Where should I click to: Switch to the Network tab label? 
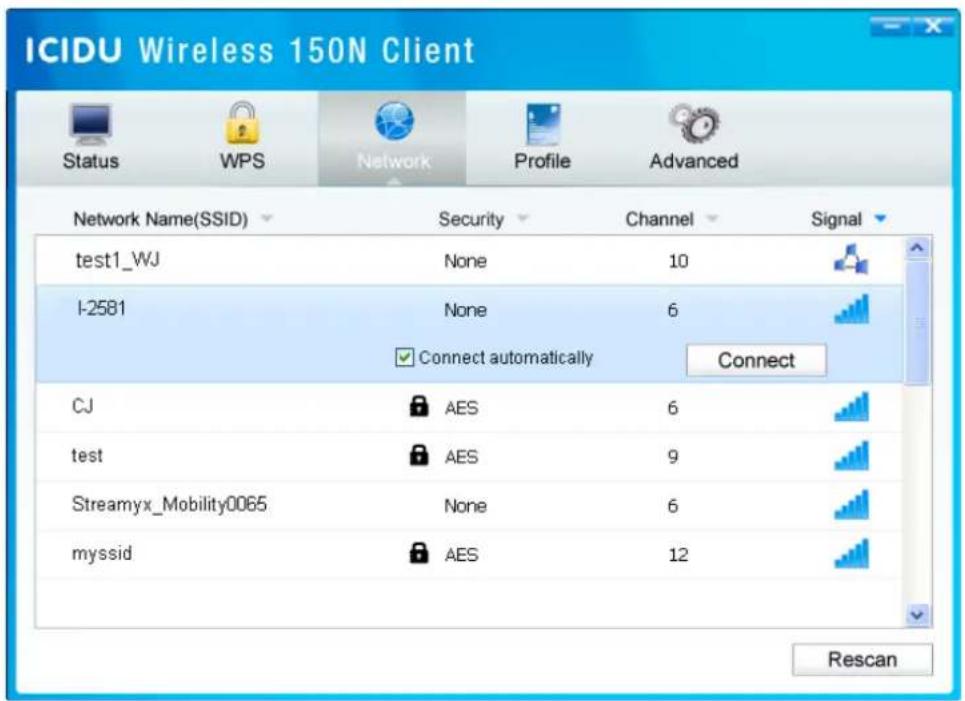[x=393, y=161]
